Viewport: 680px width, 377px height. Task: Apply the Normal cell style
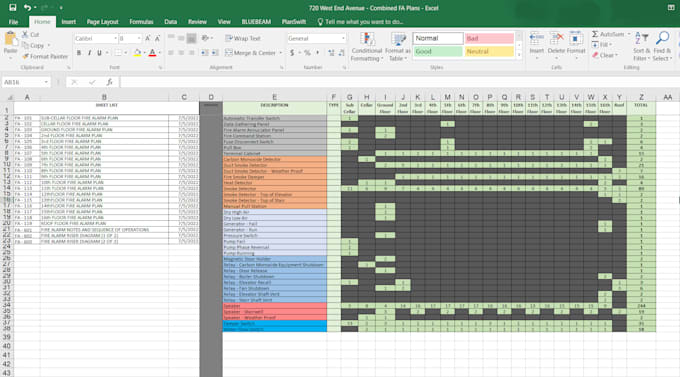(438, 38)
